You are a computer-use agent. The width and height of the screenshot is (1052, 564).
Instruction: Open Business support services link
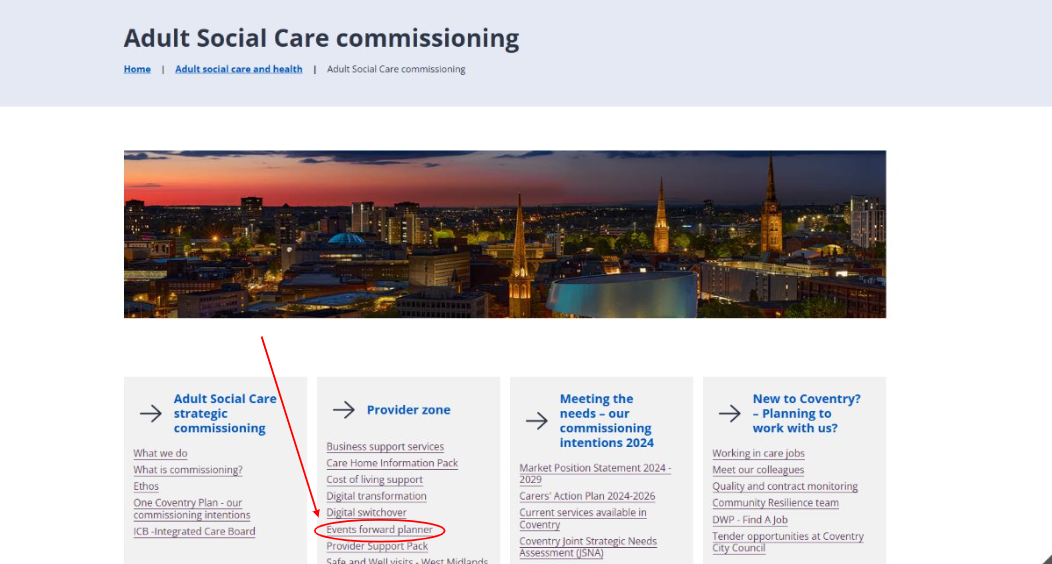[x=385, y=447]
